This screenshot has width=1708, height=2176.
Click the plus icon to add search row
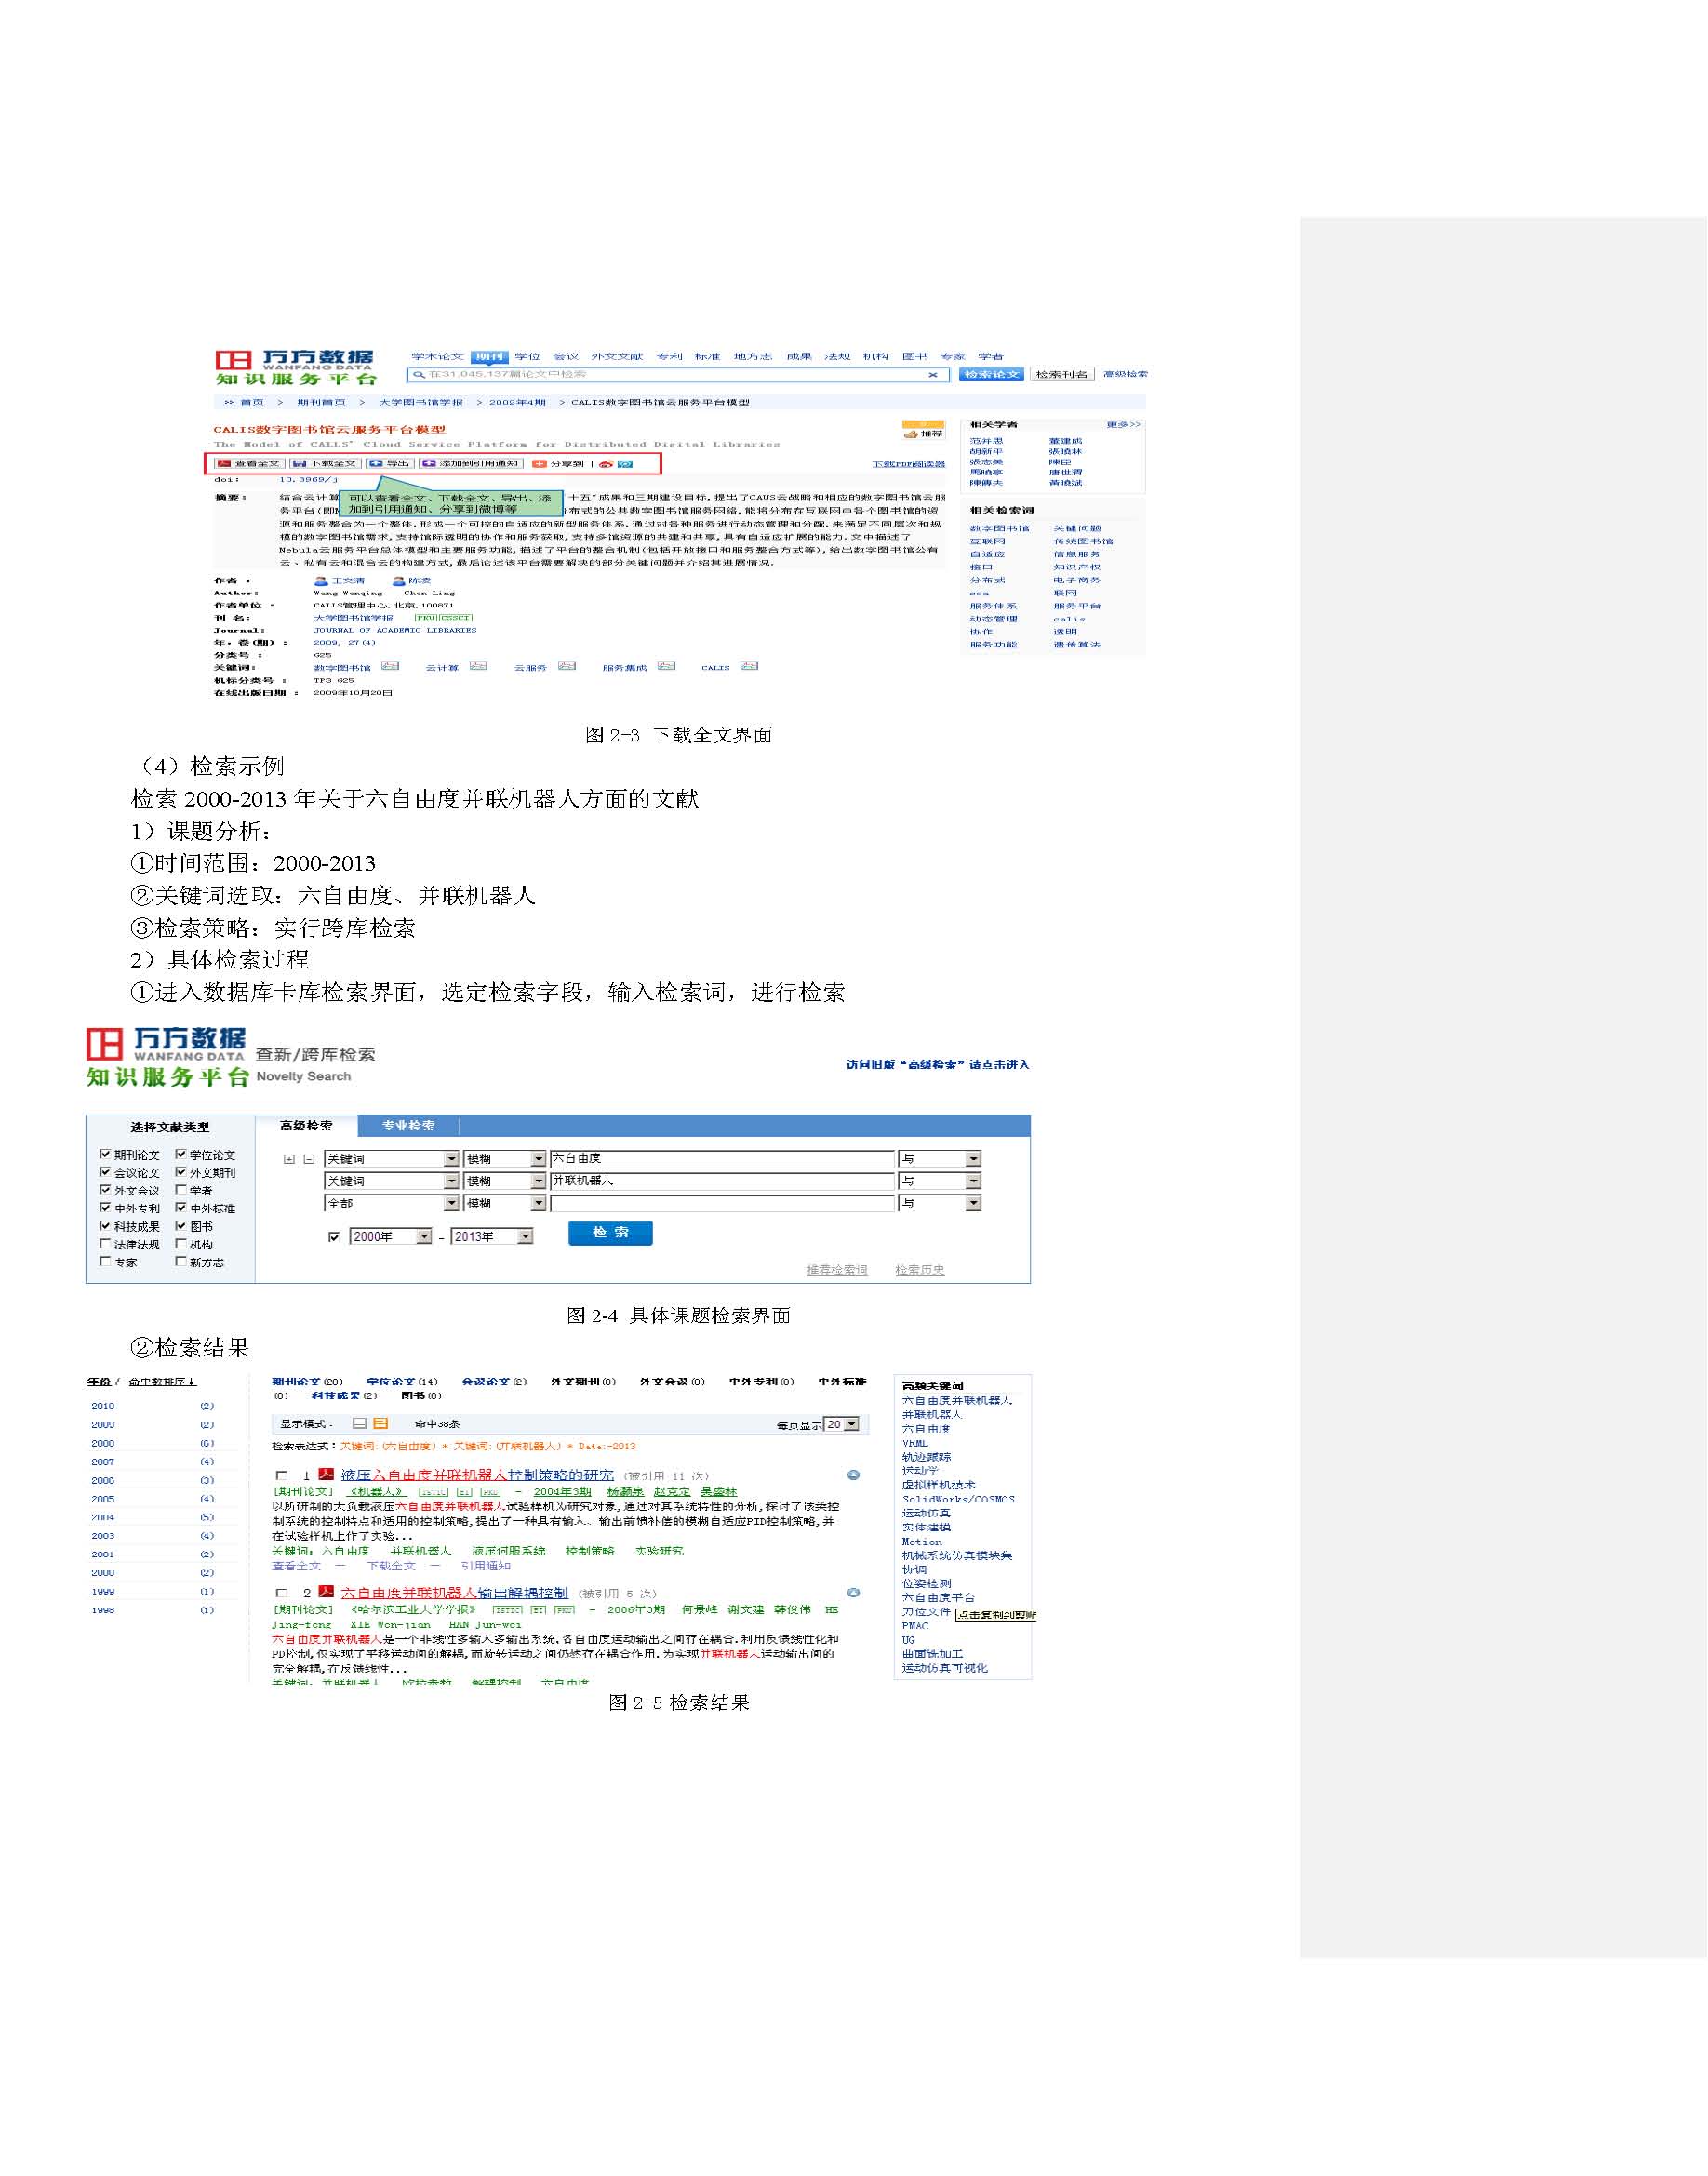[x=289, y=1159]
